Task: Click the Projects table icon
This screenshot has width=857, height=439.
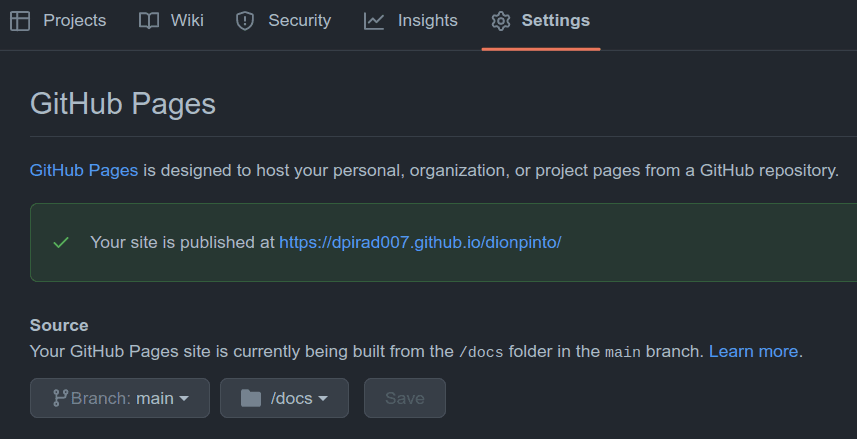Action: pos(20,21)
